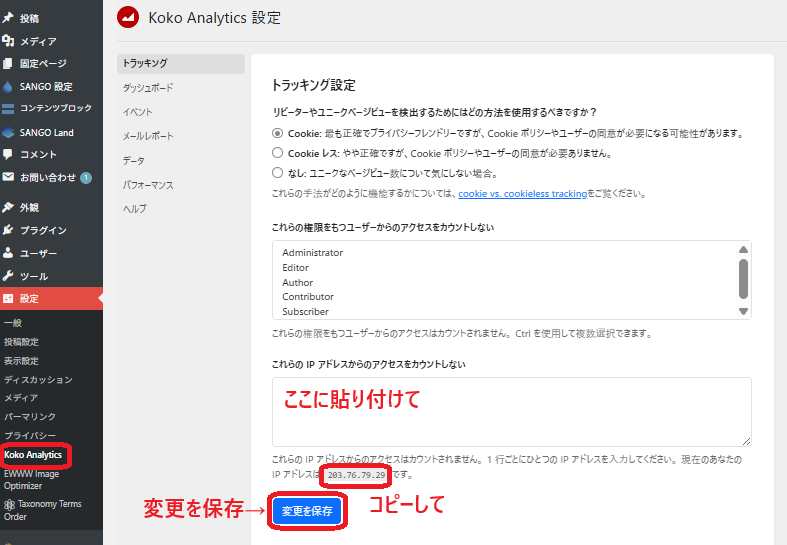787x545 pixels.
Task: Select Administrator in the role list
Action: (x=313, y=253)
